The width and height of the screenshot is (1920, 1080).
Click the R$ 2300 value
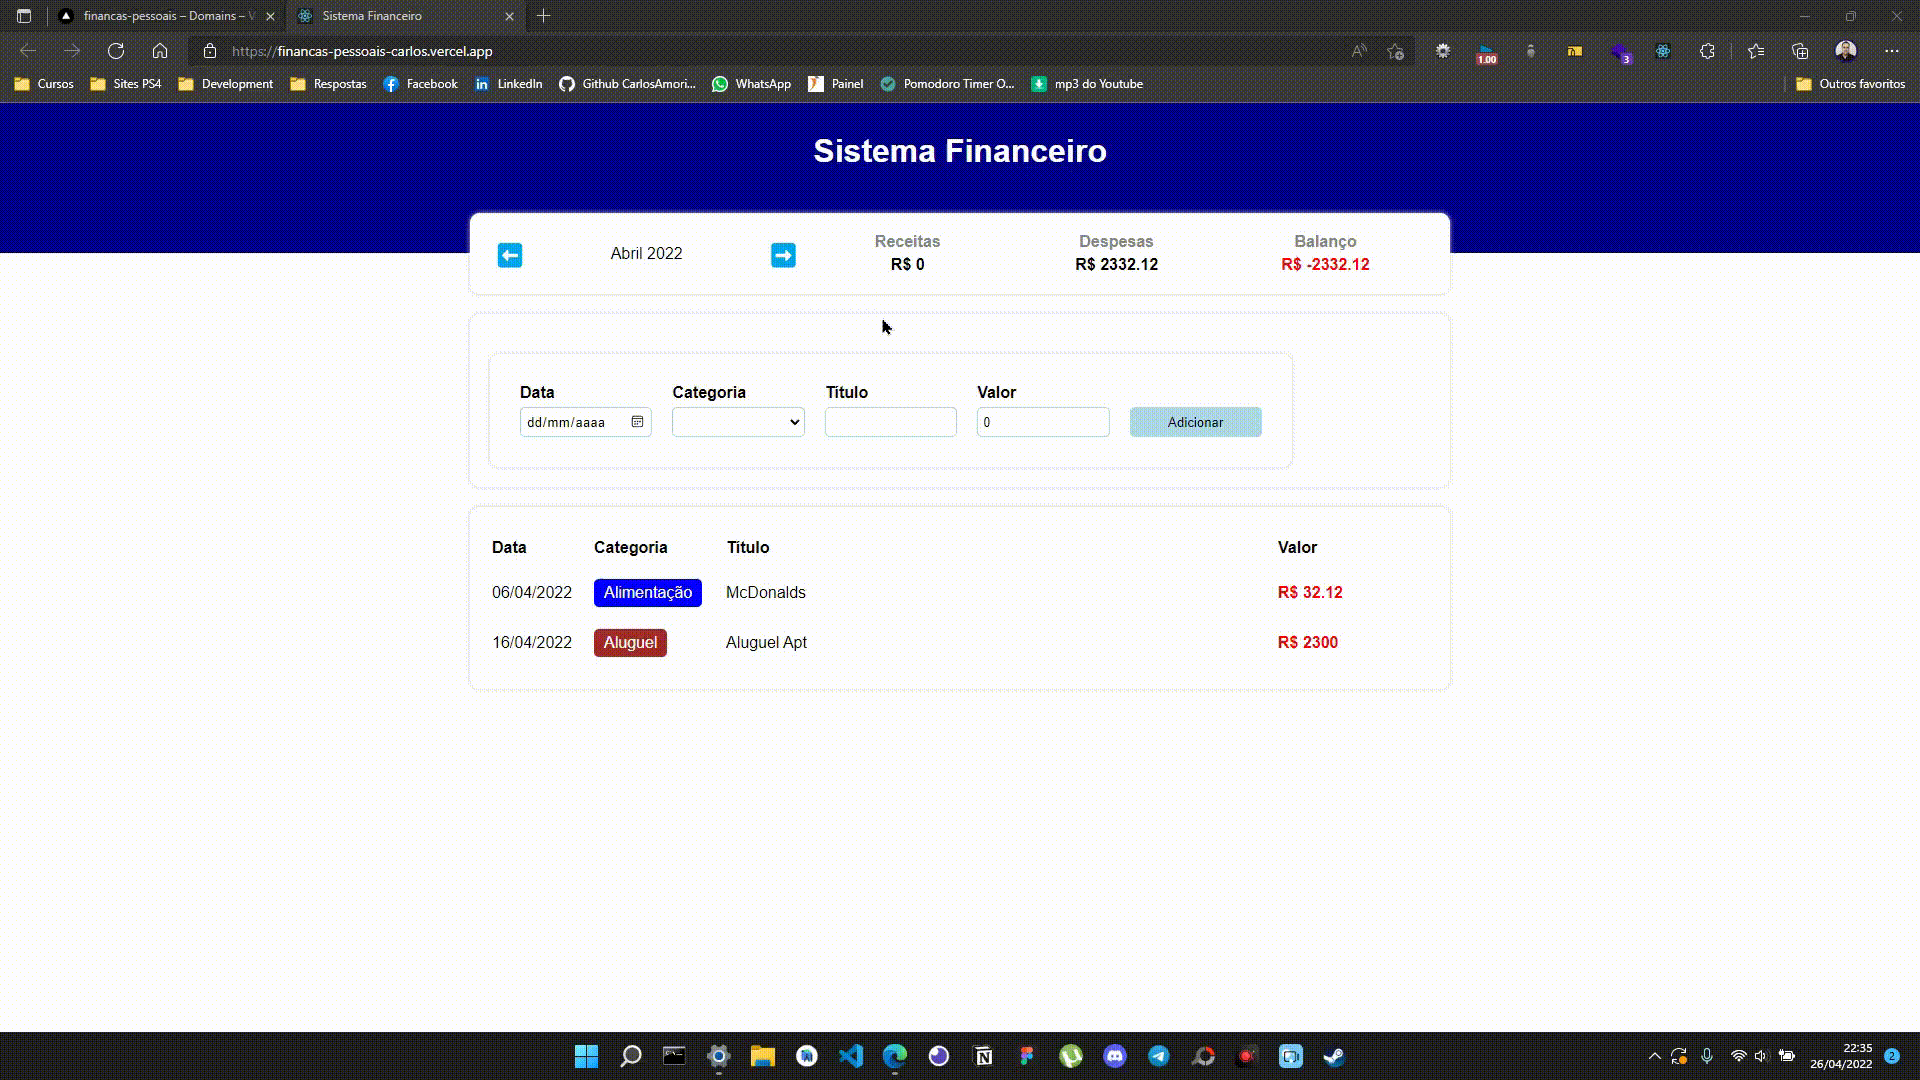[x=1307, y=643]
